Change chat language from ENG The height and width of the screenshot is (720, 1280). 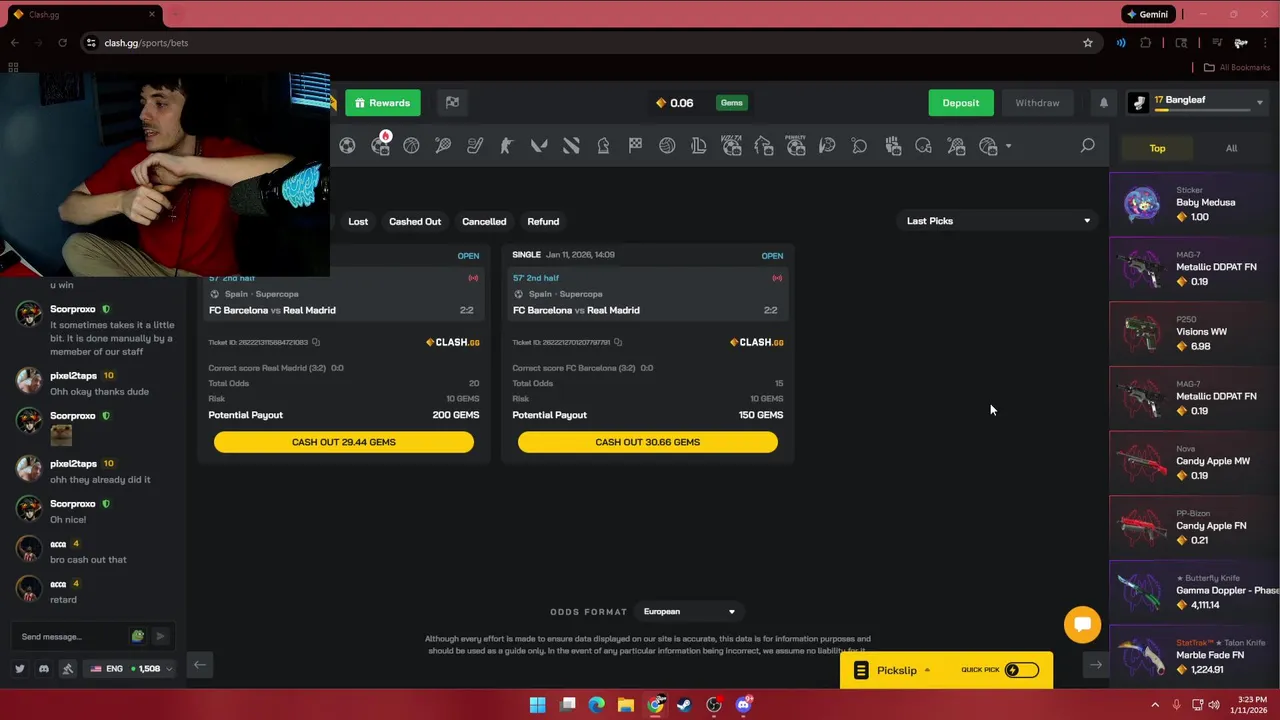point(131,668)
